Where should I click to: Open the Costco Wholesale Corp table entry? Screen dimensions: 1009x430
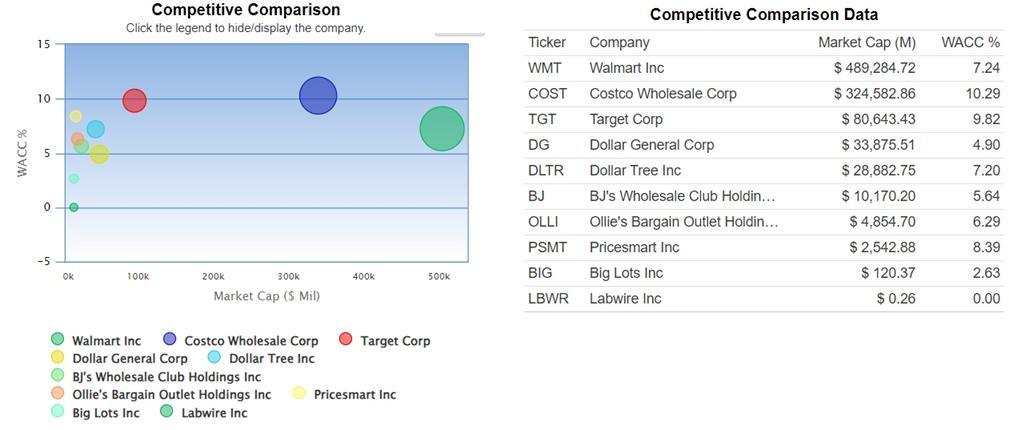coord(663,94)
